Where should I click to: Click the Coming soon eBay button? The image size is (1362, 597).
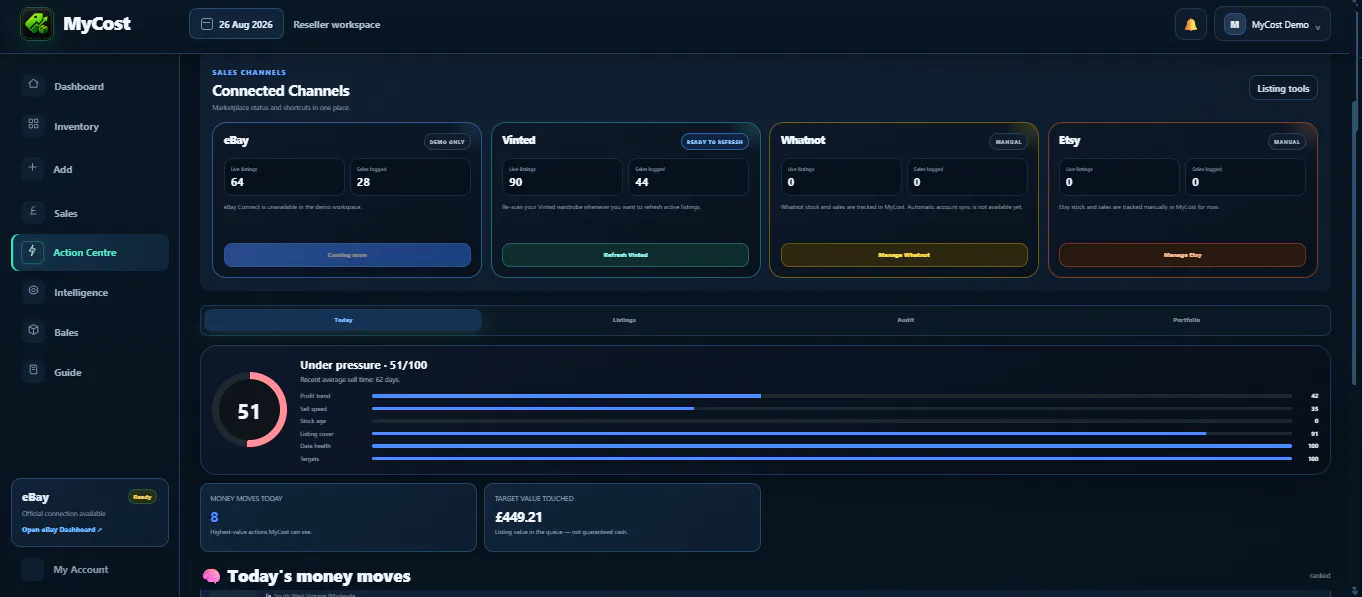point(347,255)
